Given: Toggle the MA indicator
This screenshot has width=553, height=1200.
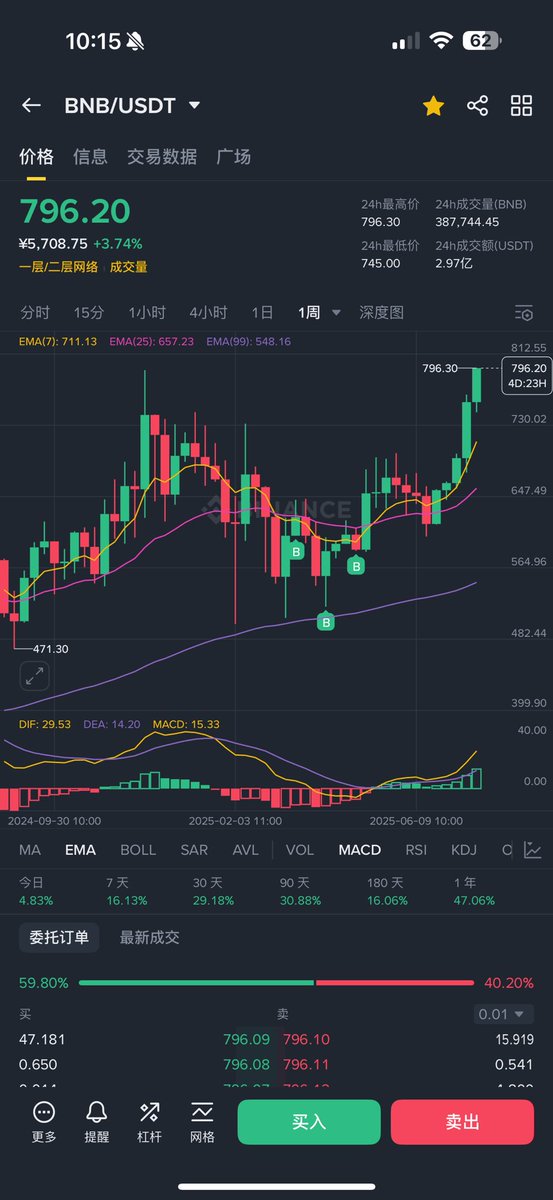Looking at the screenshot, I should pos(30,850).
